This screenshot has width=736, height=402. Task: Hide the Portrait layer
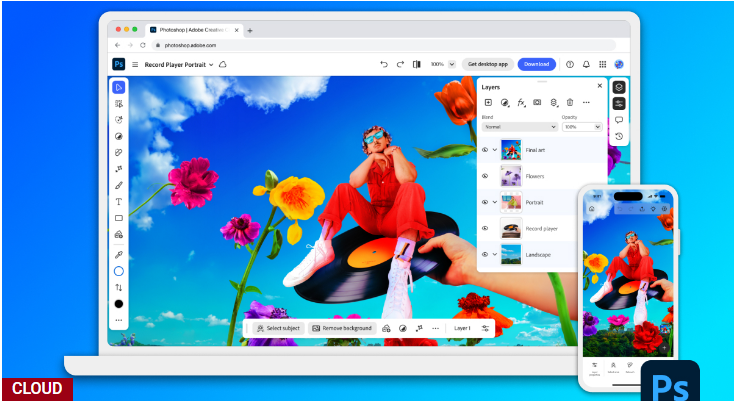click(485, 202)
